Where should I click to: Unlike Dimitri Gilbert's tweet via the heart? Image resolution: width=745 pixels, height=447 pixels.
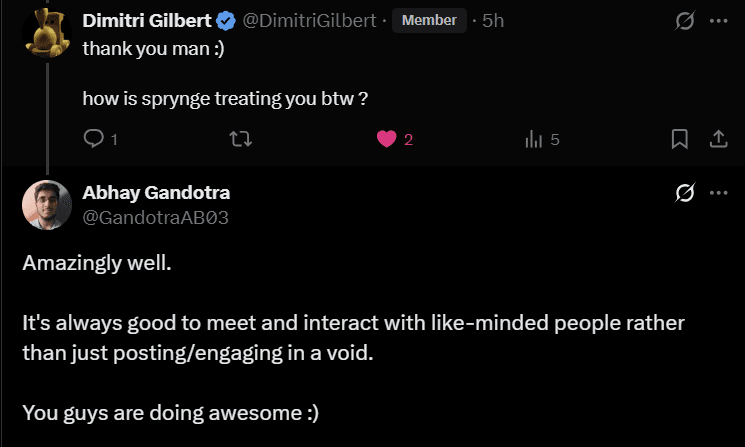pos(388,139)
